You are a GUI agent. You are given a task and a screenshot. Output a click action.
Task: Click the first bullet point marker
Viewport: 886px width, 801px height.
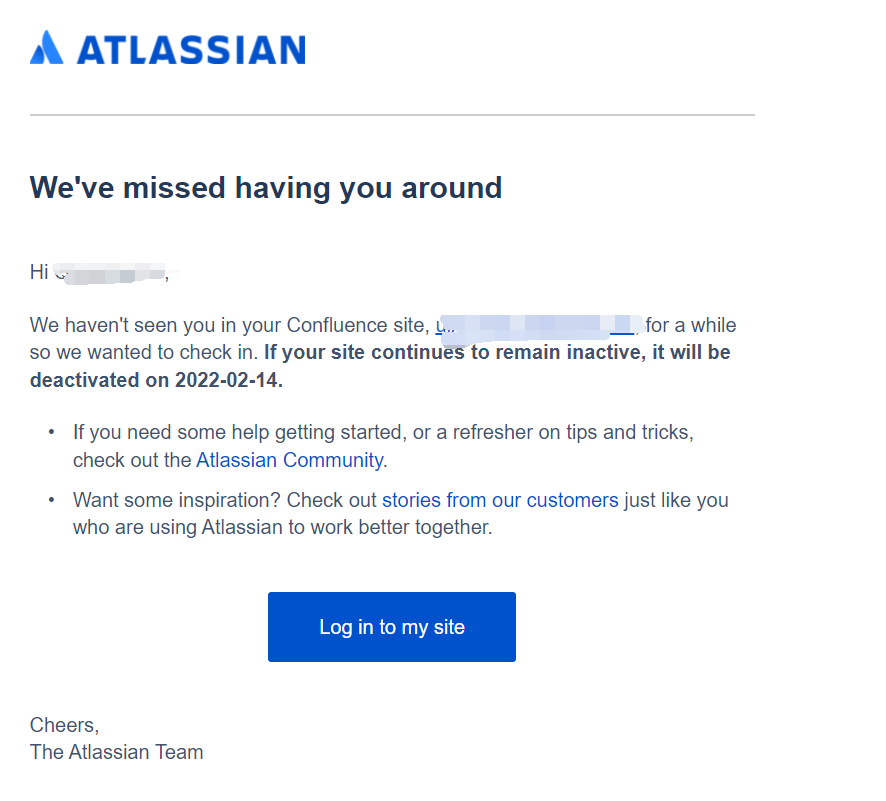[x=51, y=432]
